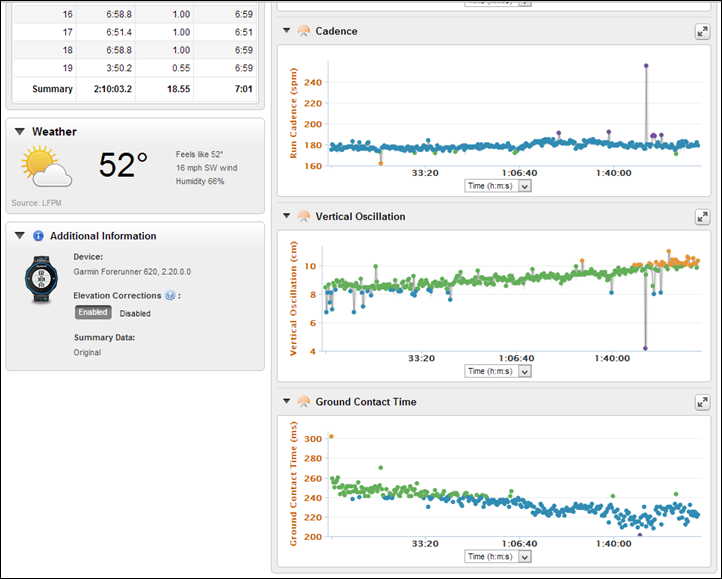Click the lap 17 time 6:51.4

[x=119, y=32]
